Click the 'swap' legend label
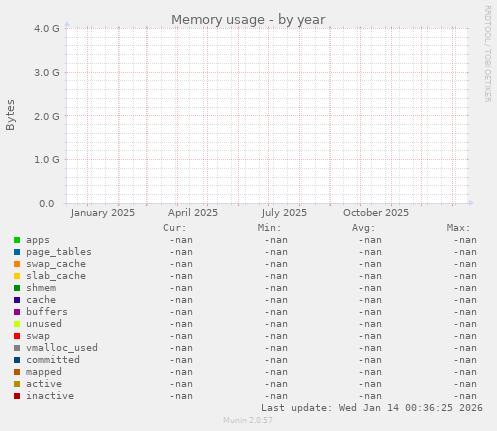 tap(38, 336)
